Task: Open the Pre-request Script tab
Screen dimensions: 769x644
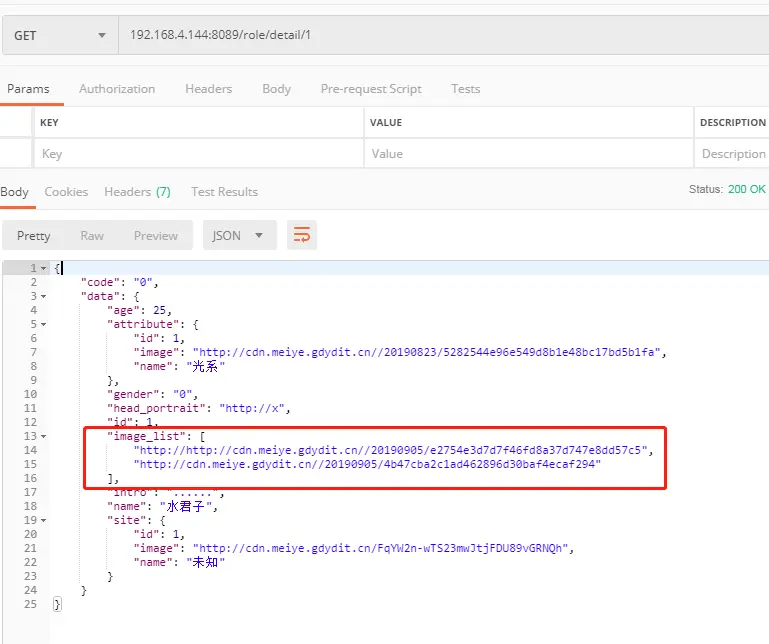Action: pos(371,89)
